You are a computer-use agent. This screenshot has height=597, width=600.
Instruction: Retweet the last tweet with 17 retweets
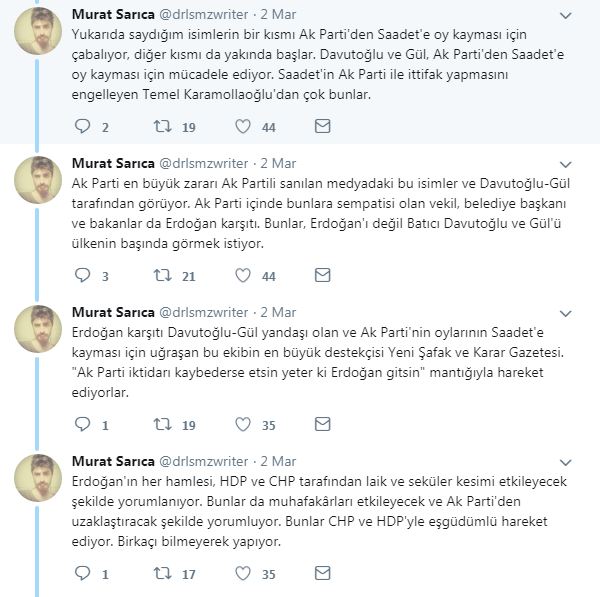coord(162,574)
